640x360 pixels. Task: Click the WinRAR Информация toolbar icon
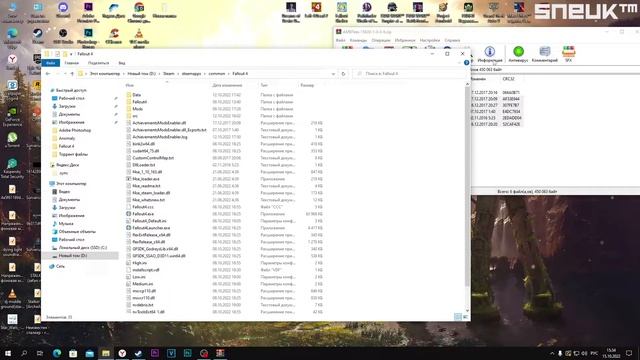[490, 54]
